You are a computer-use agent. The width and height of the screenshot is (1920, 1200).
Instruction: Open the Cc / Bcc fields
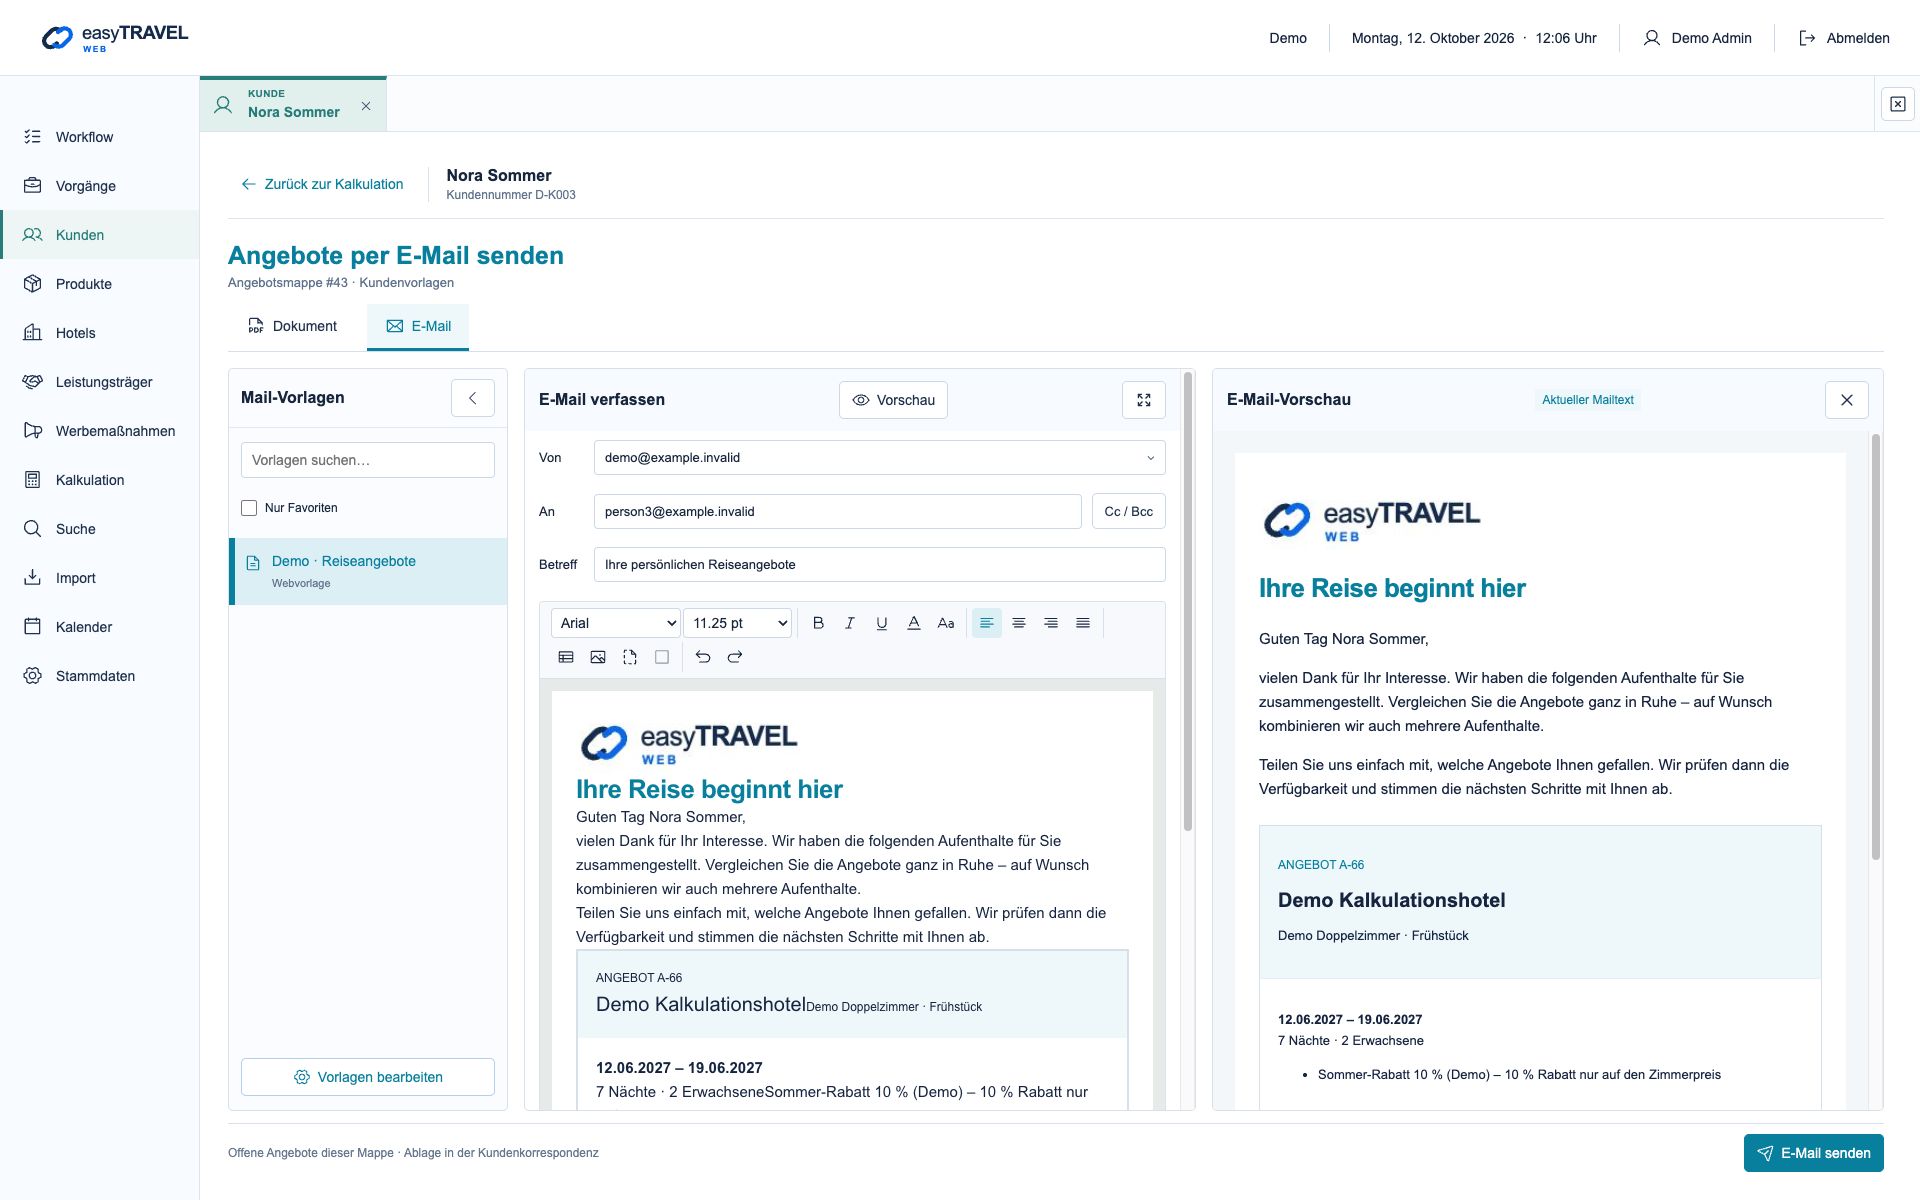click(1128, 511)
